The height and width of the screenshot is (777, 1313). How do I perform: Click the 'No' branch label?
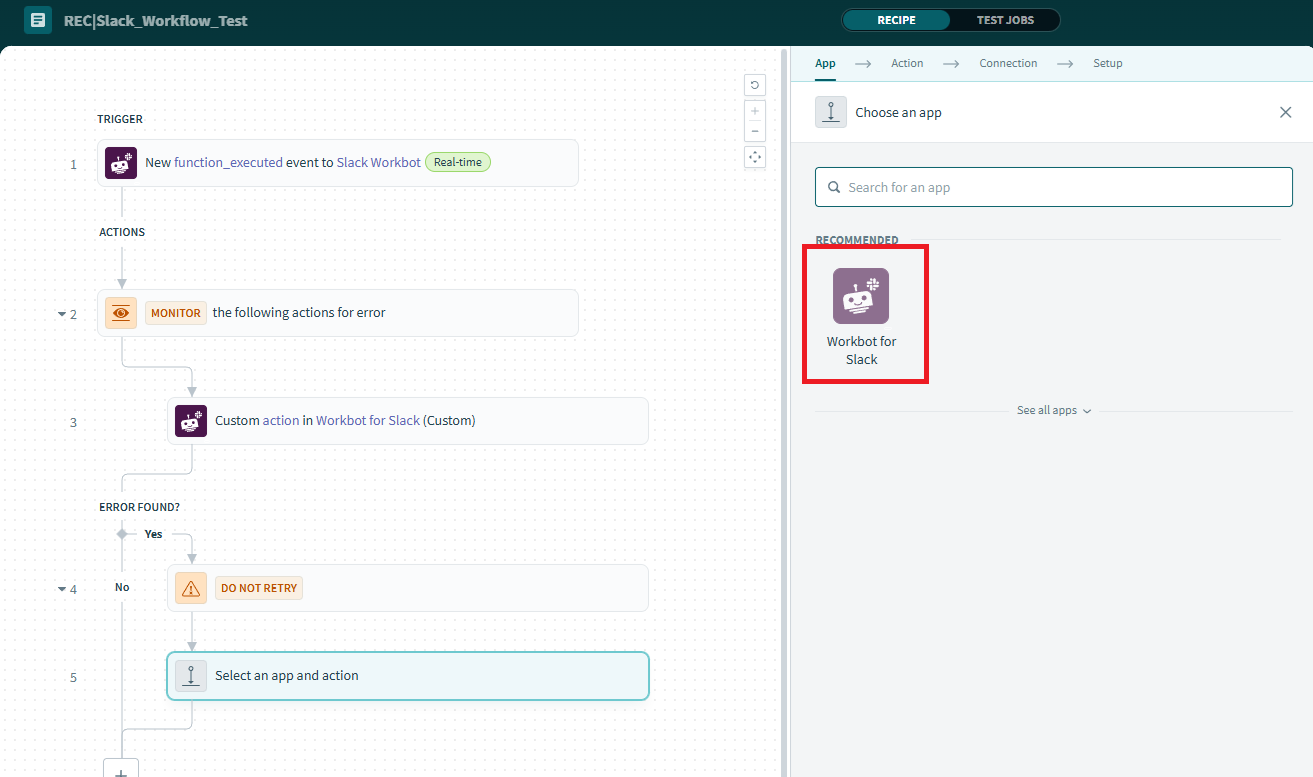tap(122, 587)
